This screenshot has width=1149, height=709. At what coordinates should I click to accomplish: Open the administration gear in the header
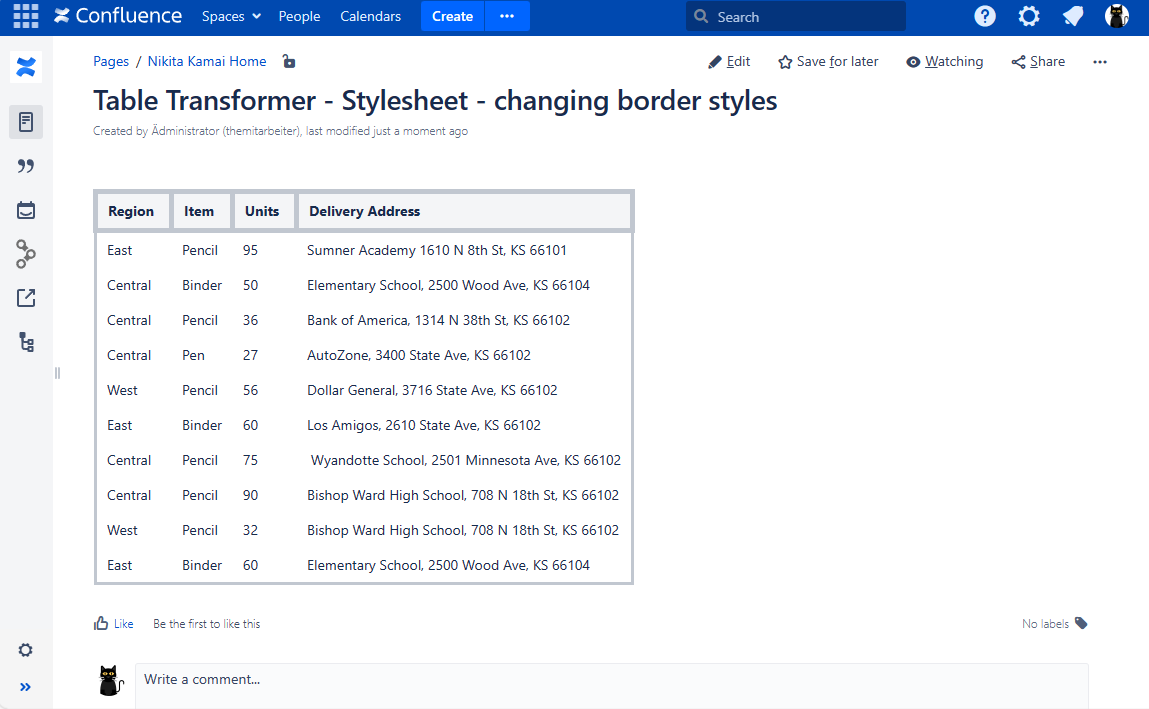coord(1029,16)
